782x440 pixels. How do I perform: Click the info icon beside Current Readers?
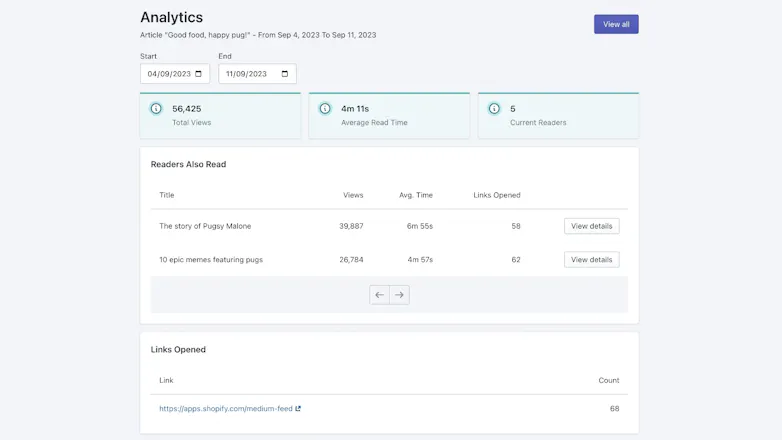[x=494, y=108]
